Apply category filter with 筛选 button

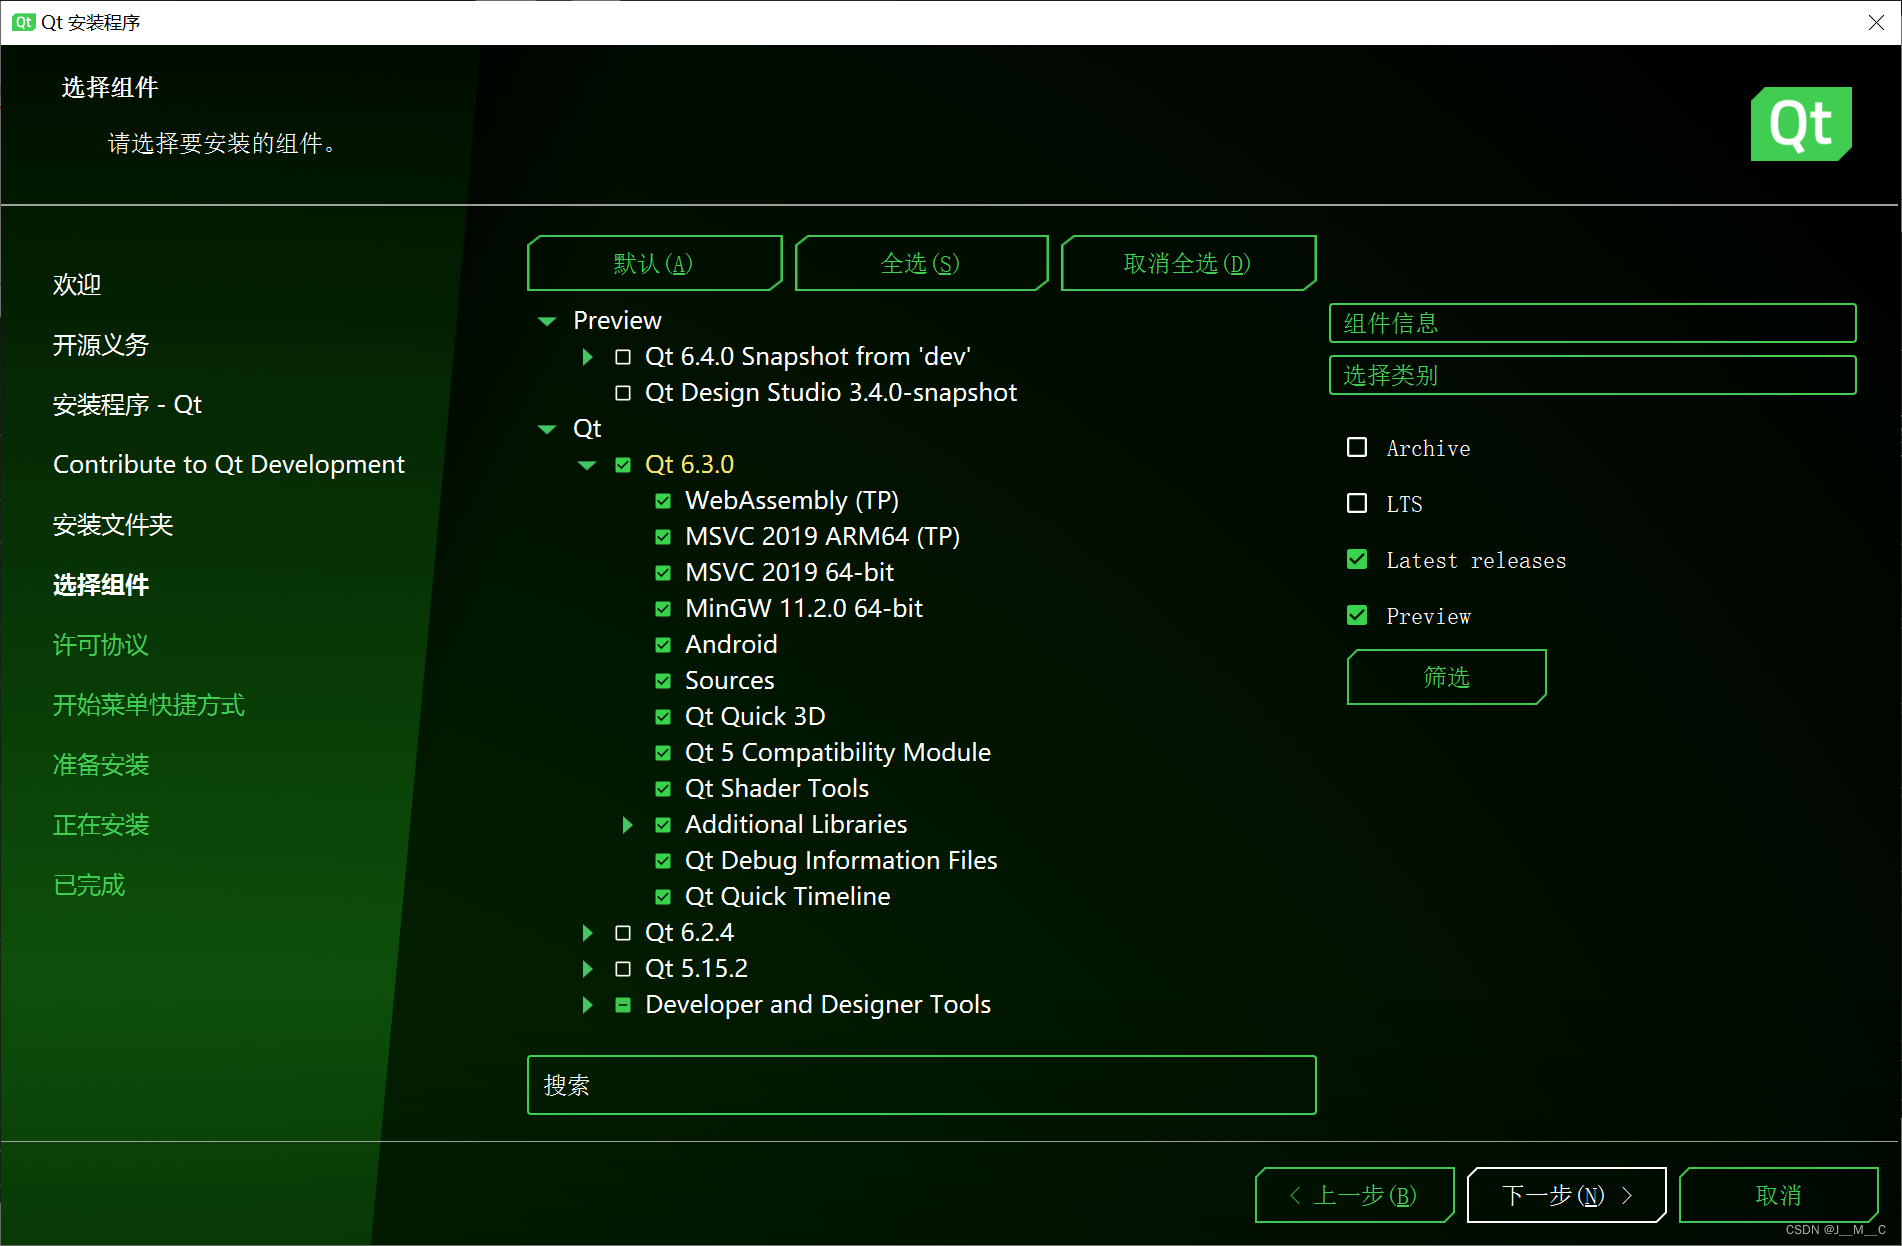click(1446, 677)
